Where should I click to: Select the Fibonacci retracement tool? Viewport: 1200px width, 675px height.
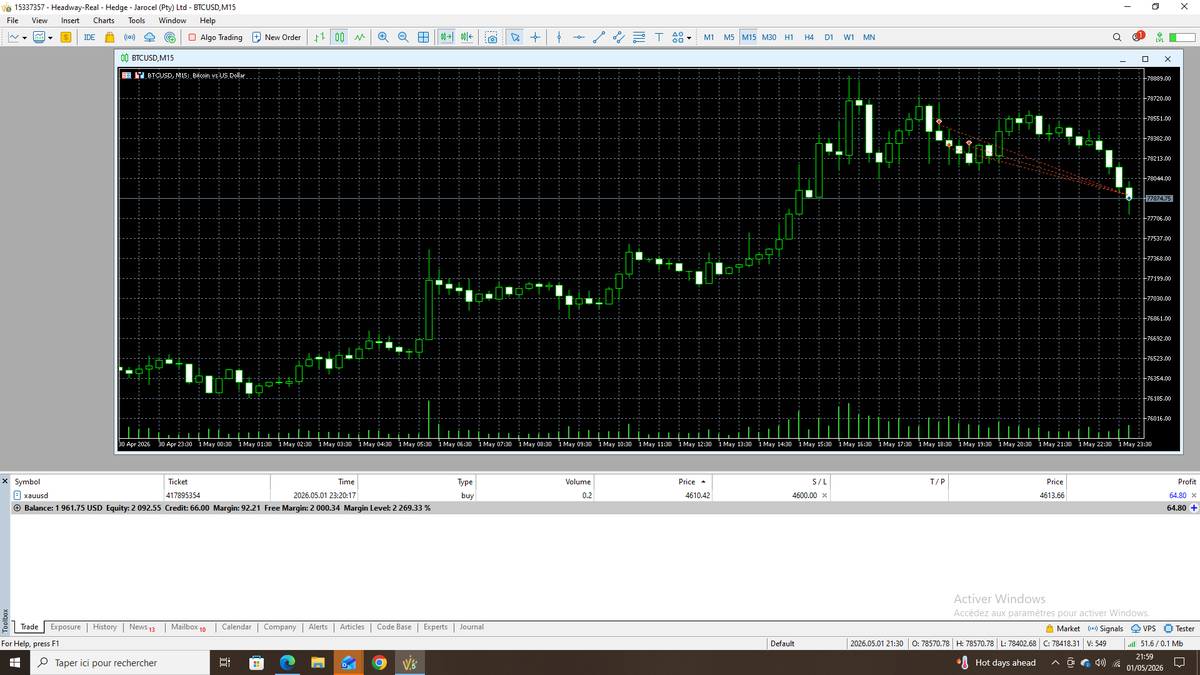pos(639,37)
